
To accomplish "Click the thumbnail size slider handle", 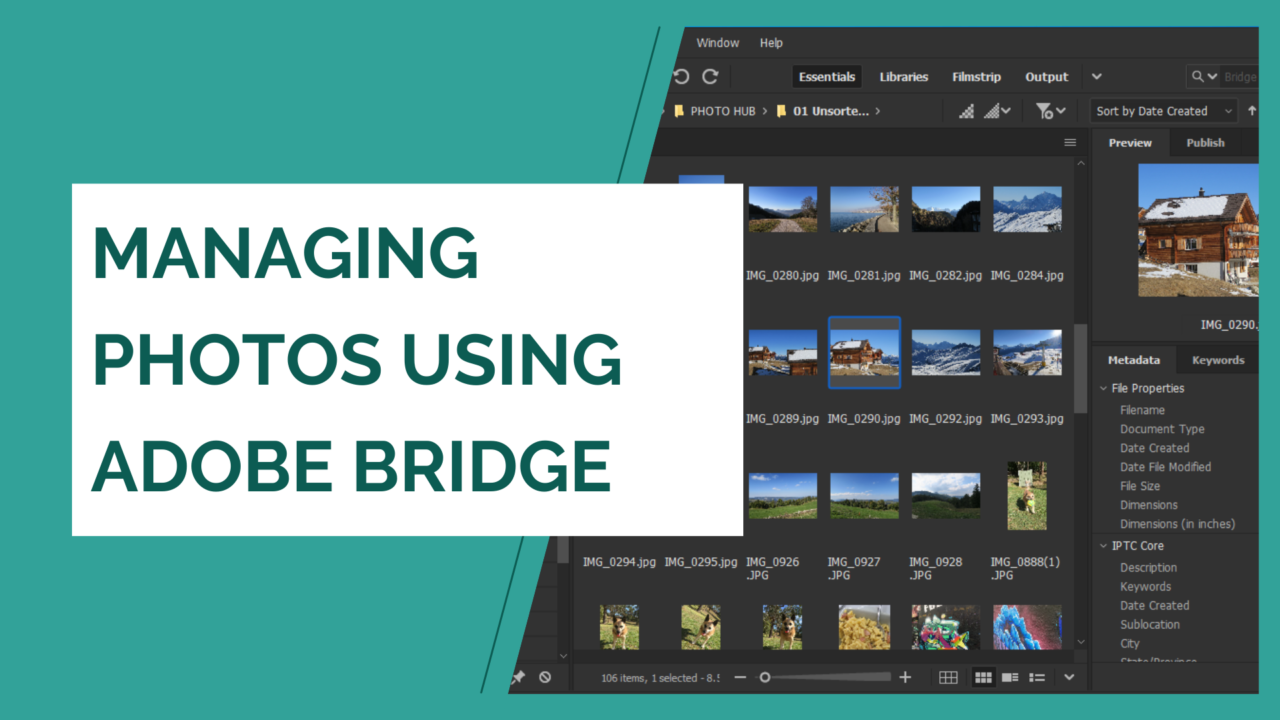I will click(x=765, y=677).
